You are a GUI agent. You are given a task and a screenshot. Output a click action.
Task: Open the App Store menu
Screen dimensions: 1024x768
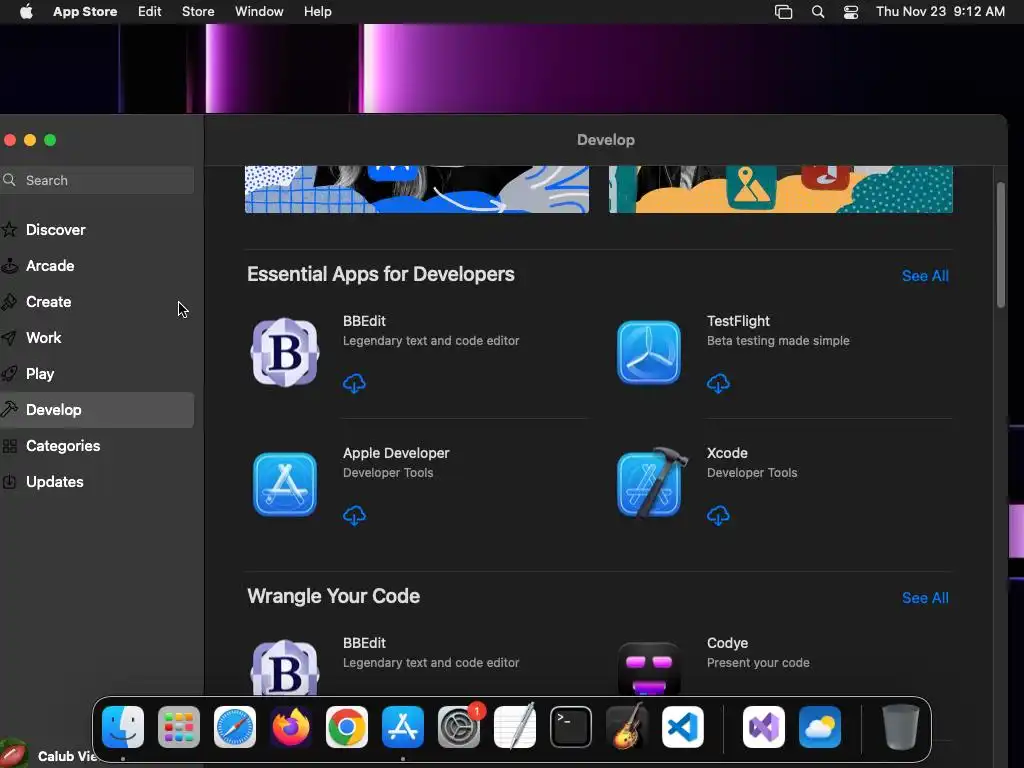pos(85,12)
